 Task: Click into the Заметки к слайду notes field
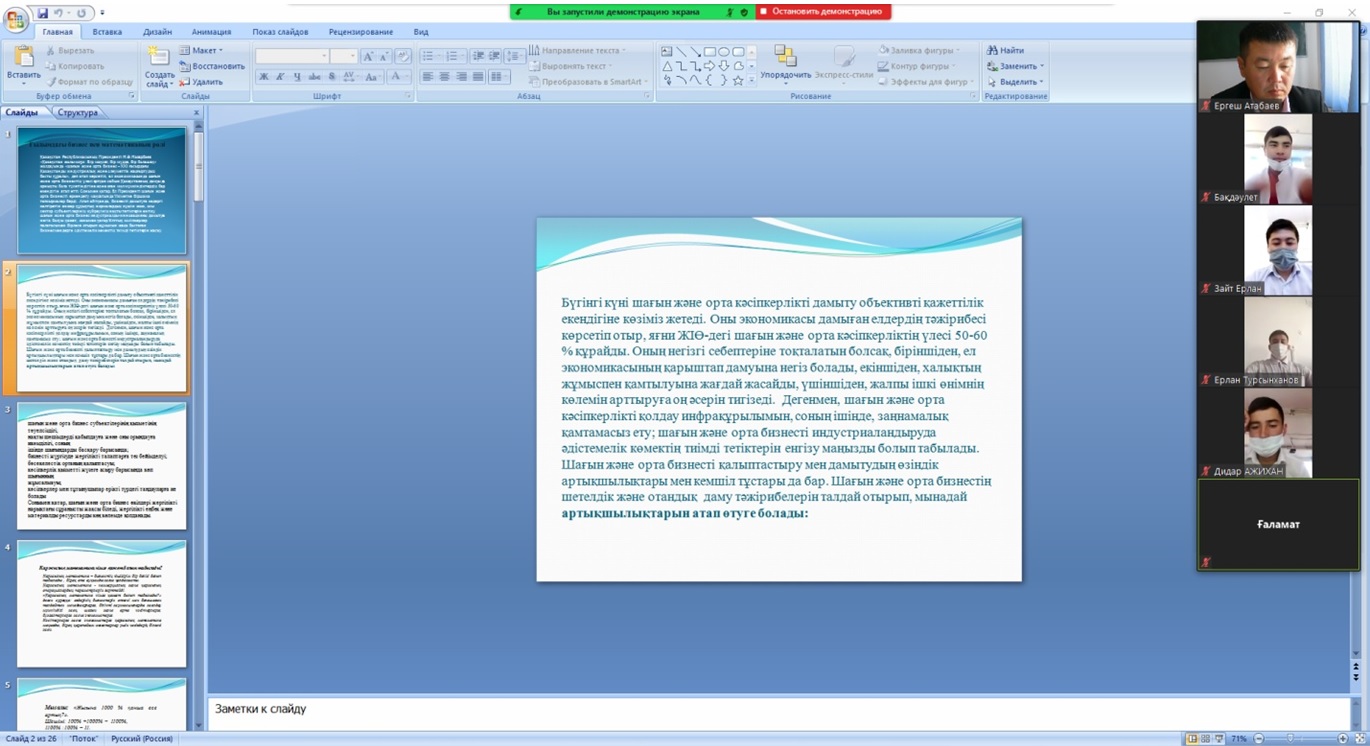coord(778,714)
